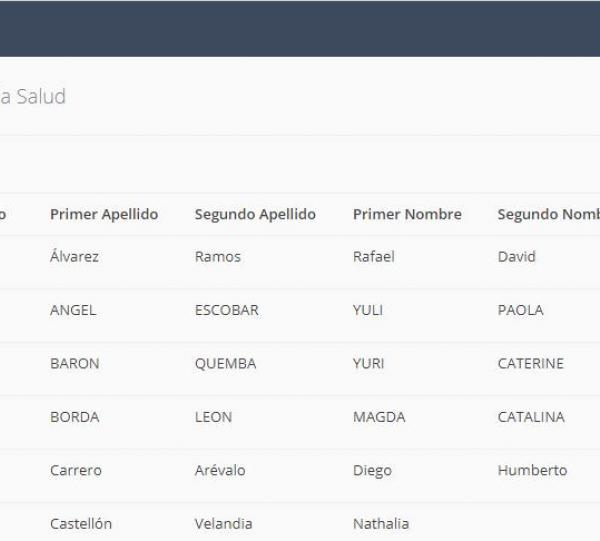Select the CATALINA cell
600x541 pixels.
531,417
